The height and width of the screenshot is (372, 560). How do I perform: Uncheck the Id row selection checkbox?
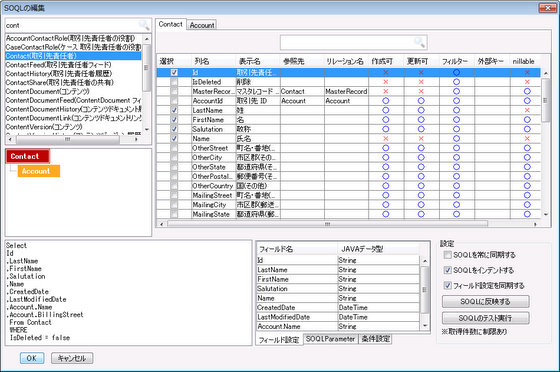click(174, 72)
